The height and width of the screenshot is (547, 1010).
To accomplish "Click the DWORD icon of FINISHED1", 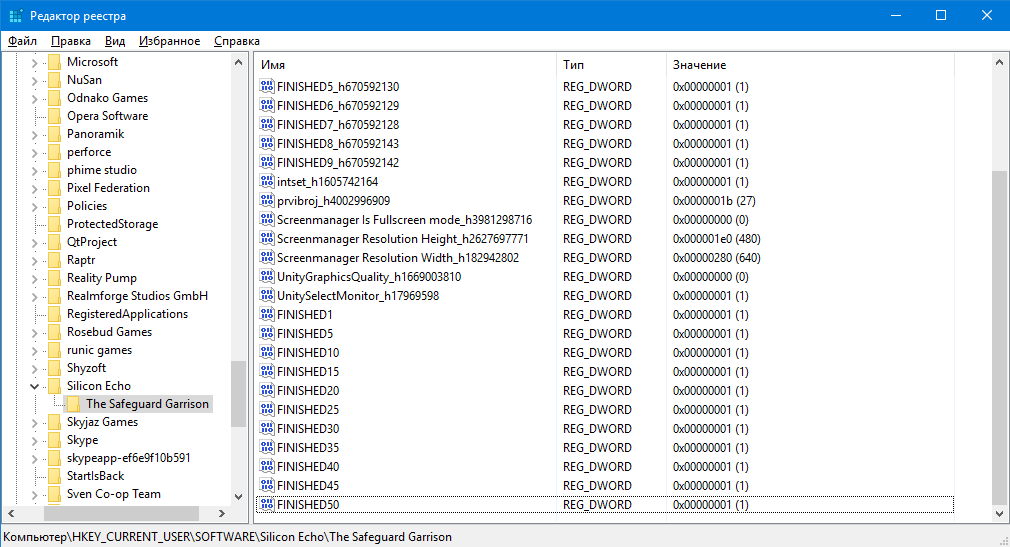I will point(267,314).
